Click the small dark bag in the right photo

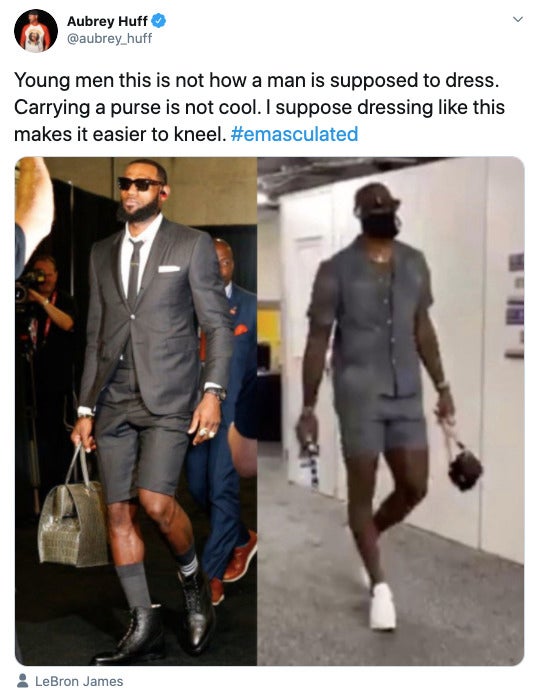[x=463, y=468]
